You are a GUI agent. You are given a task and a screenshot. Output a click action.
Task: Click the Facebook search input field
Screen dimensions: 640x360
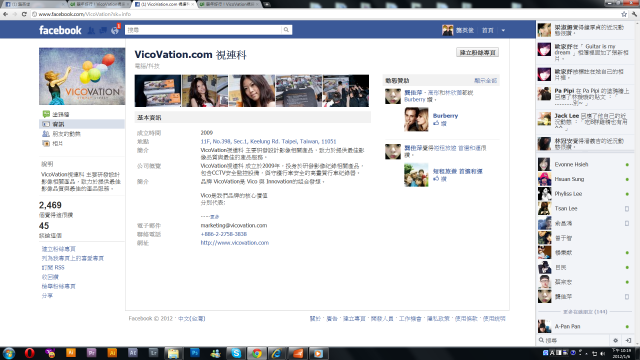point(203,30)
